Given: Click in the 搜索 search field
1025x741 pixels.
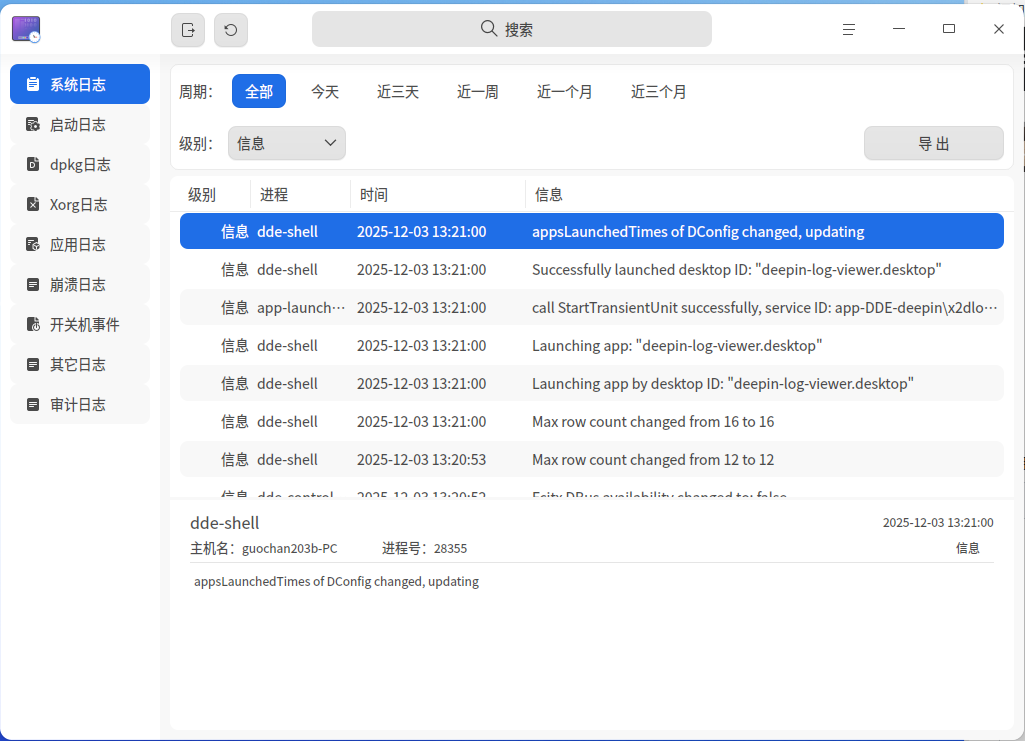Looking at the screenshot, I should [512, 29].
